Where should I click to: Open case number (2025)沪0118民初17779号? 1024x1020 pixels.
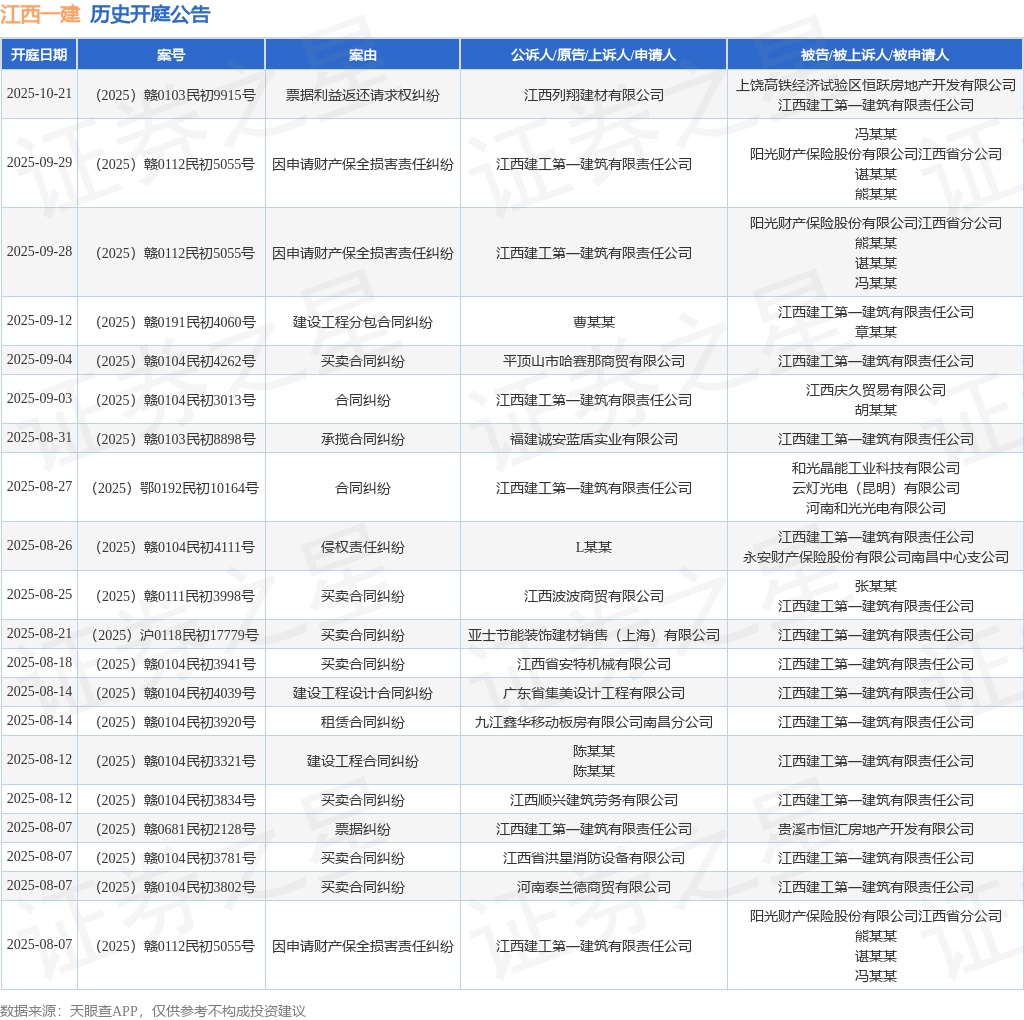pyautogui.click(x=171, y=635)
